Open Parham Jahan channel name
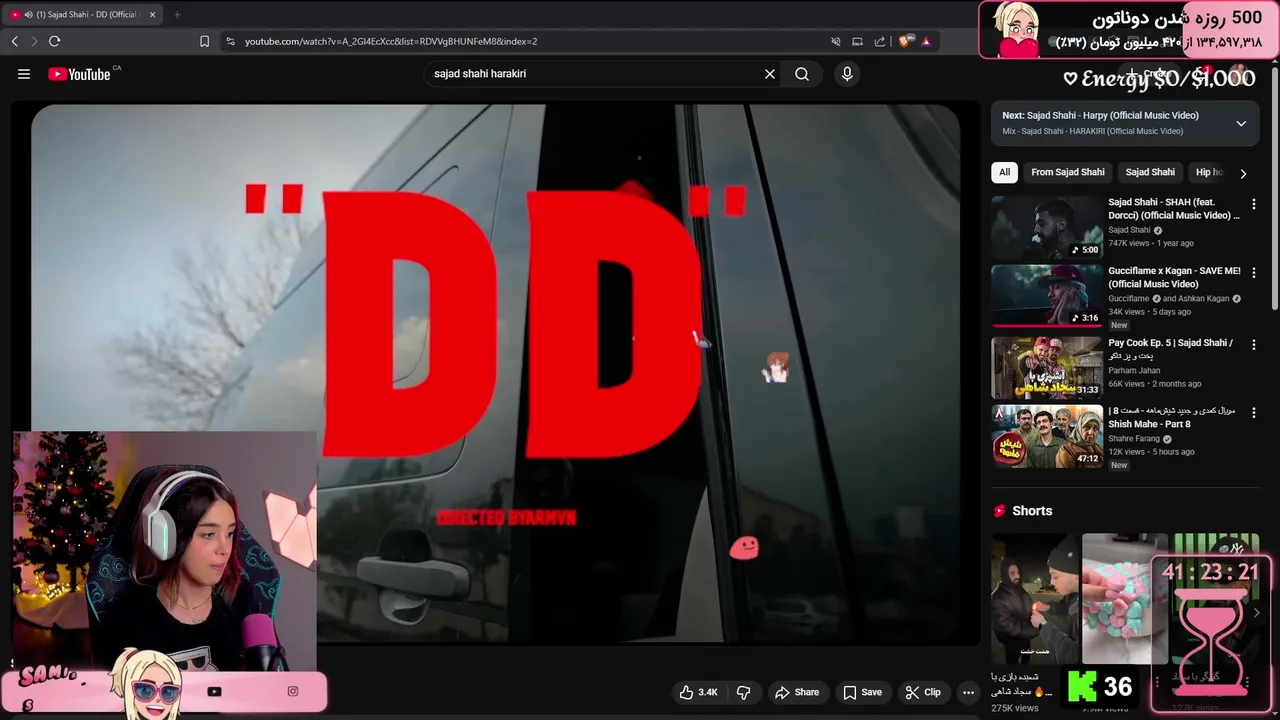This screenshot has width=1280, height=720. coord(1134,370)
